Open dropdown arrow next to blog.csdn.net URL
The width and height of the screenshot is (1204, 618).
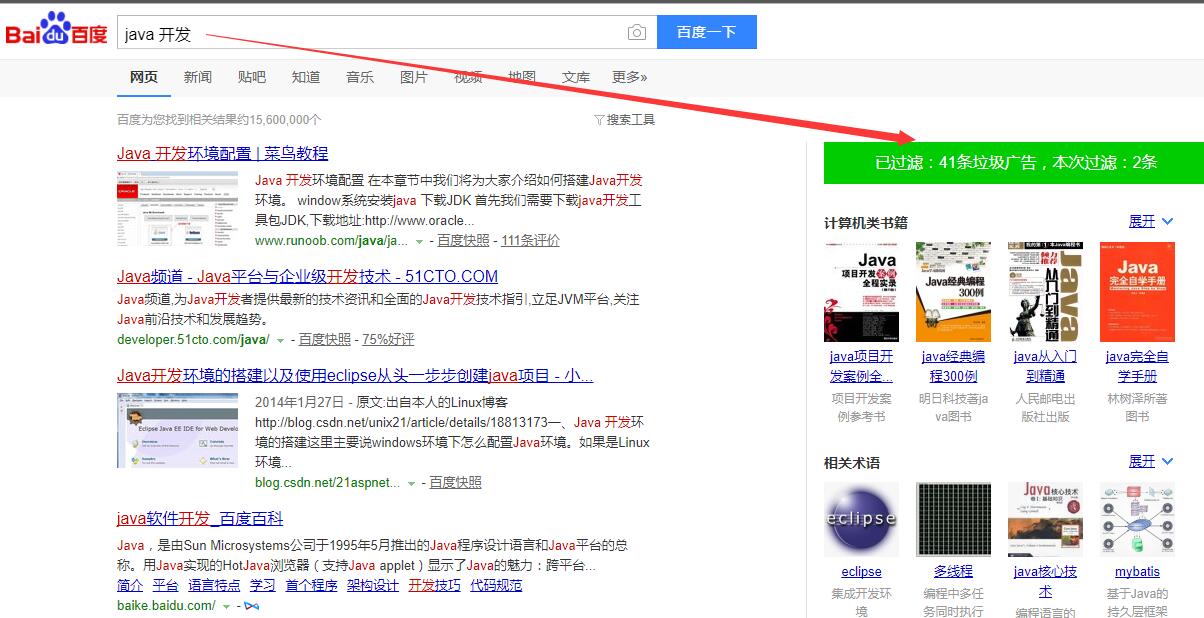pyautogui.click(x=411, y=483)
